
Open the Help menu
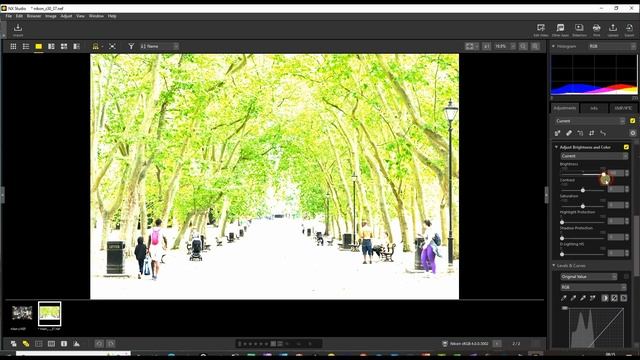tap(112, 16)
